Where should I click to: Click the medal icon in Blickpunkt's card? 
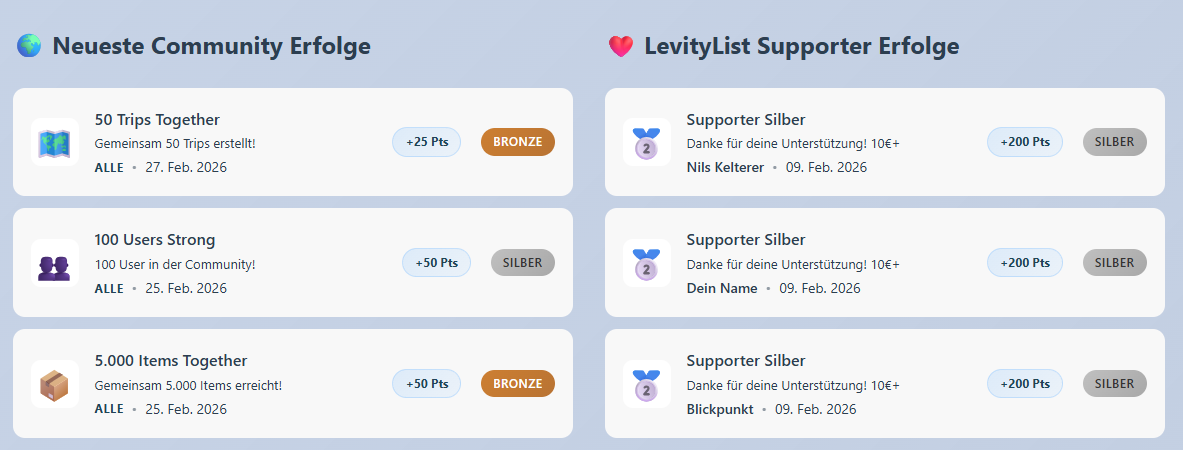click(x=647, y=384)
